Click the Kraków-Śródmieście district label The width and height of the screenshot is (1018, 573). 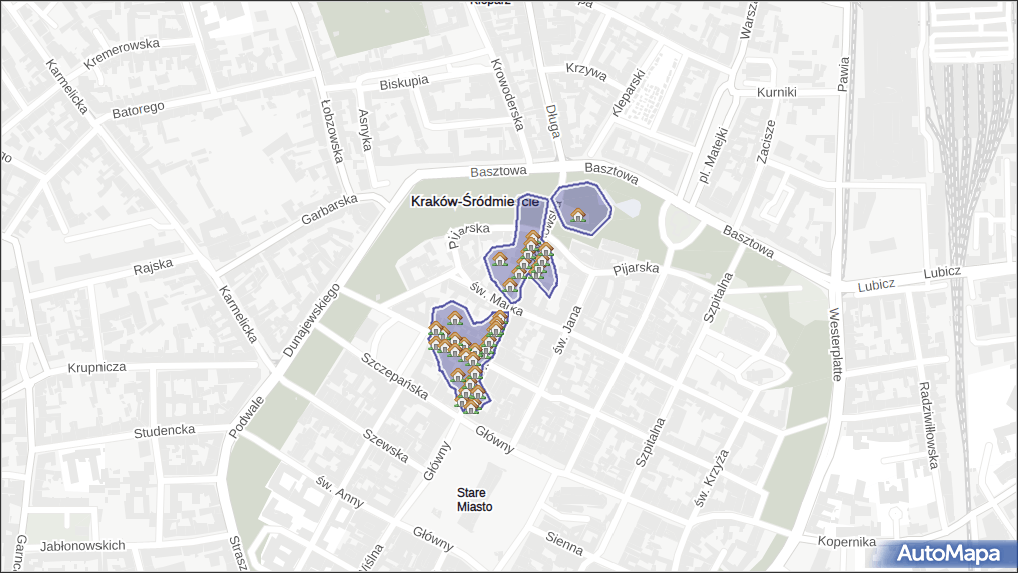pyautogui.click(x=475, y=202)
